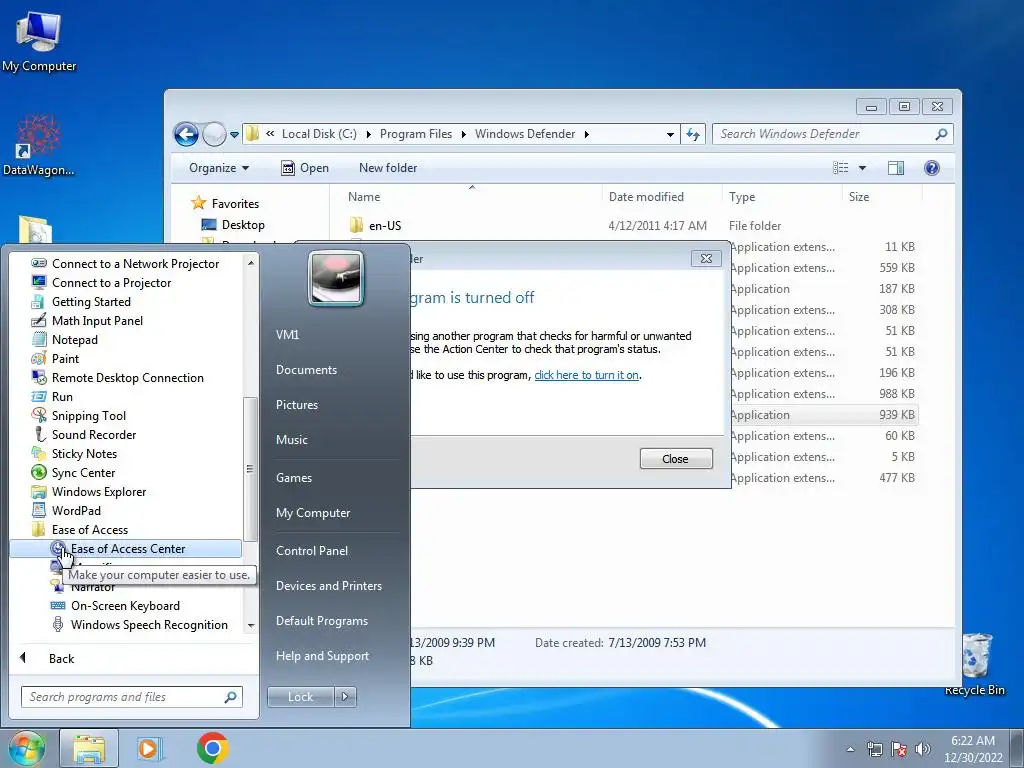Change your view icon in Explorer
The width and height of the screenshot is (1024, 768).
point(840,168)
